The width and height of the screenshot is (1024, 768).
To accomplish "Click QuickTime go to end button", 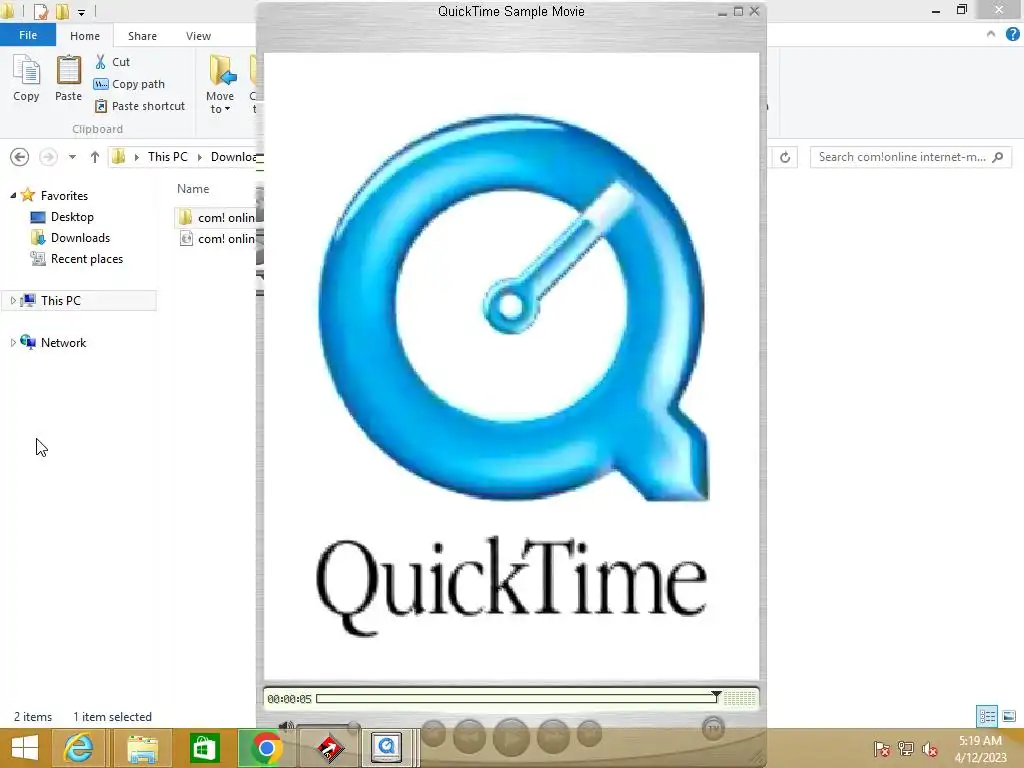I will 589,733.
